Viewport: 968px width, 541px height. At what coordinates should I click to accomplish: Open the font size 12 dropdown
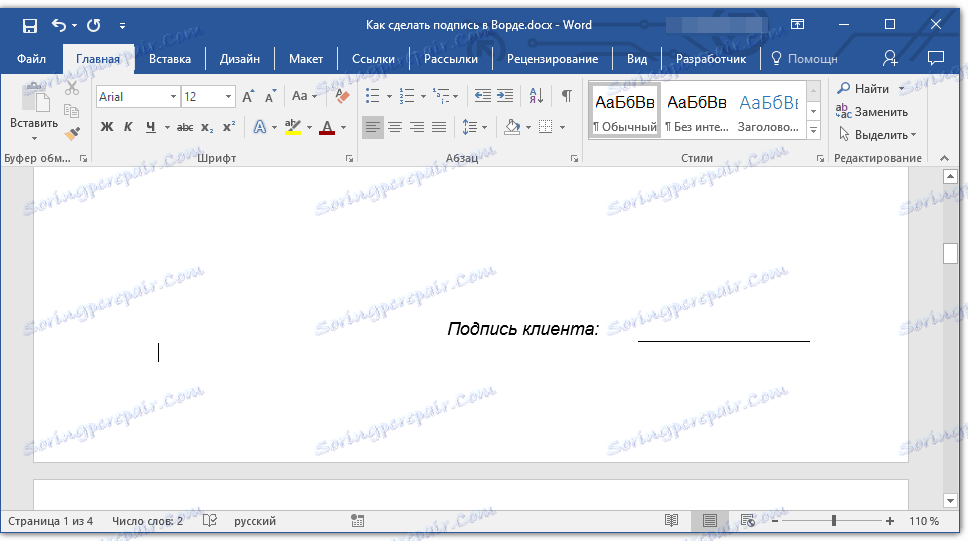pyautogui.click(x=228, y=97)
